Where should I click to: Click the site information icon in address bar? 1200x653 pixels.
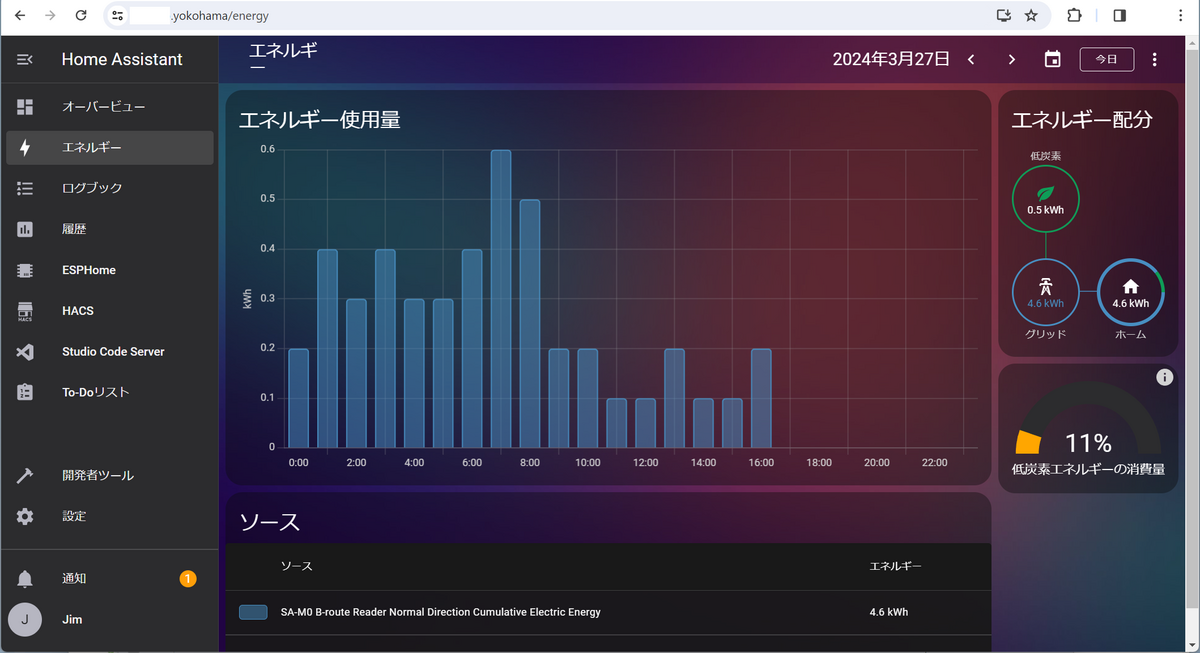(x=118, y=16)
